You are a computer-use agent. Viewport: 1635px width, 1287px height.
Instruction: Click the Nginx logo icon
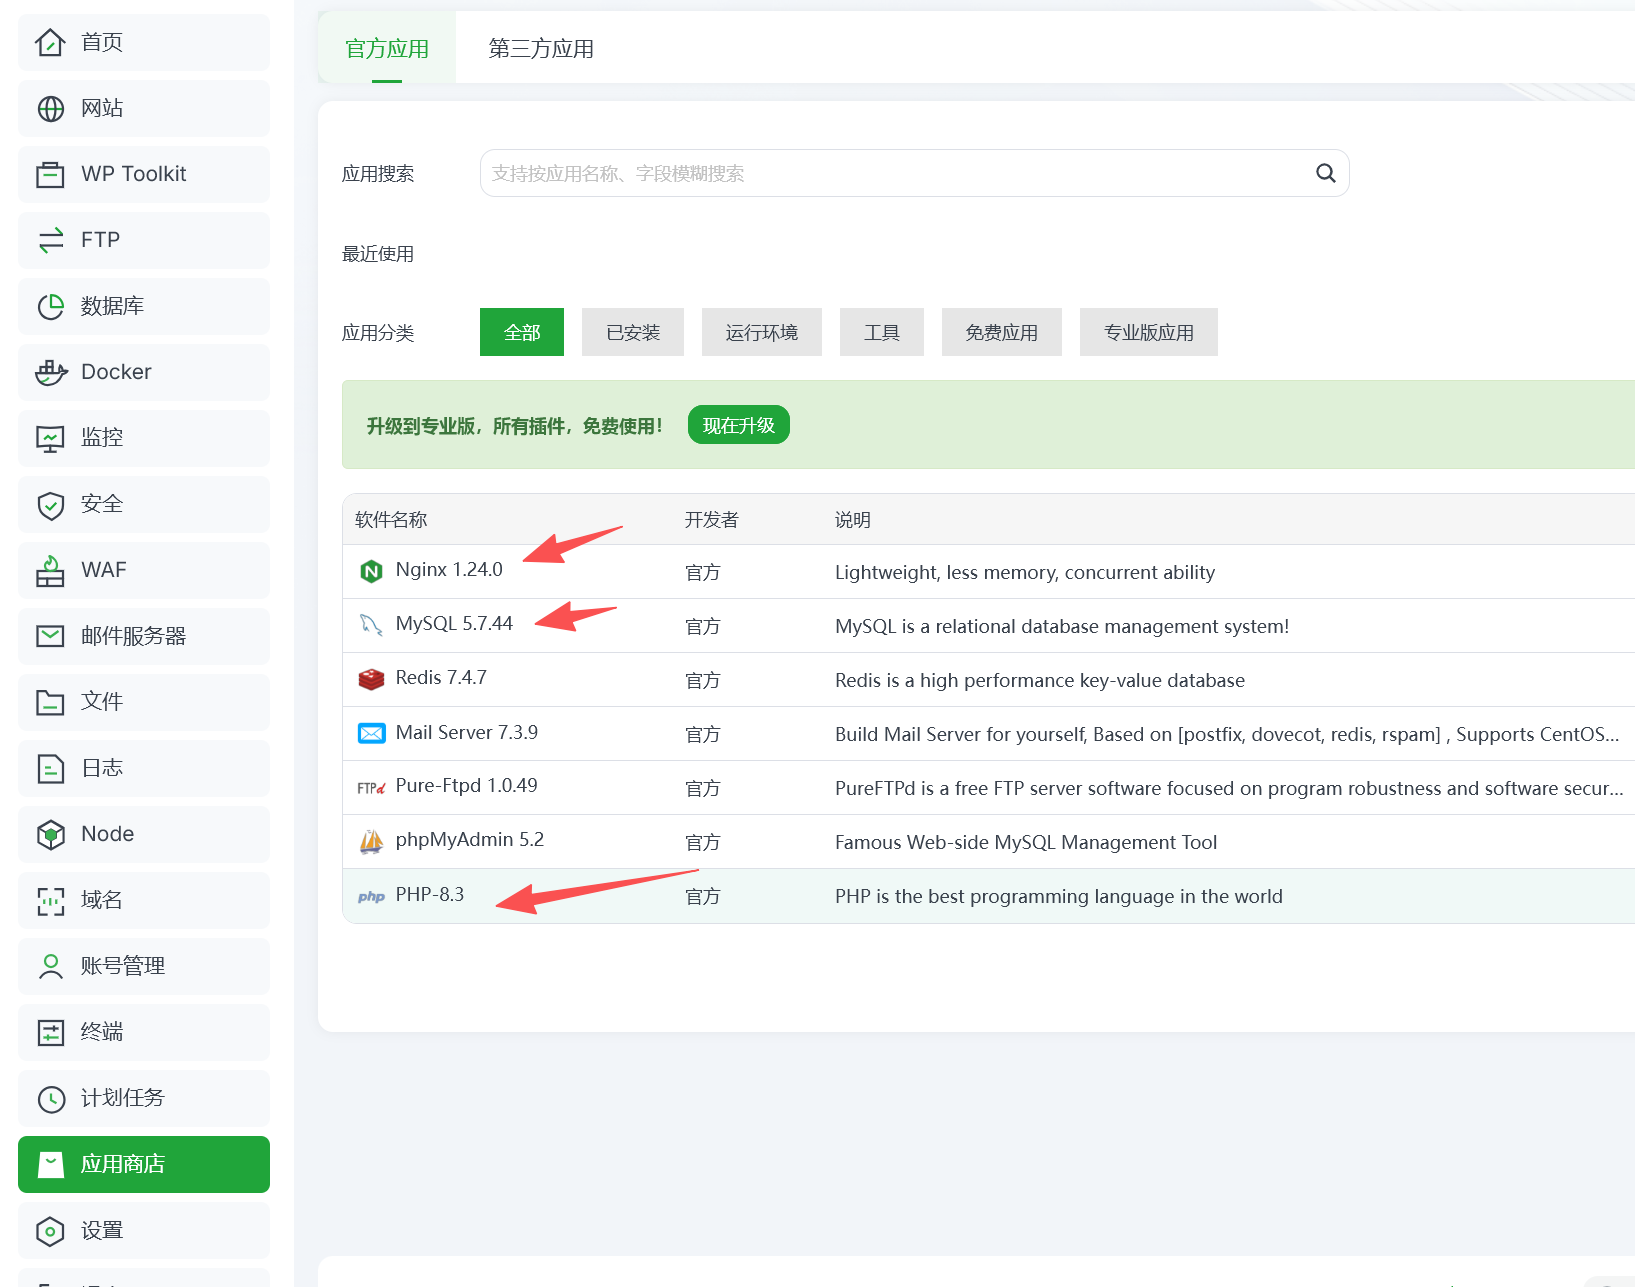click(x=371, y=571)
